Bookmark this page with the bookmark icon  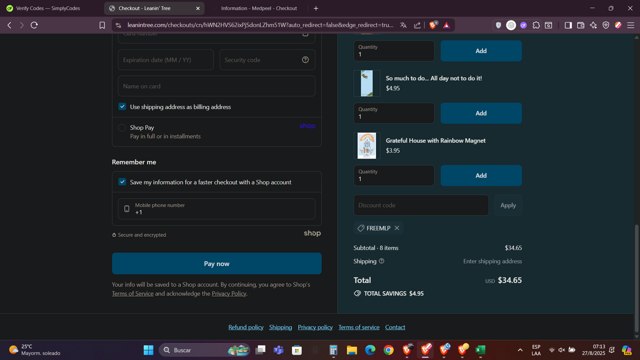tap(102, 25)
